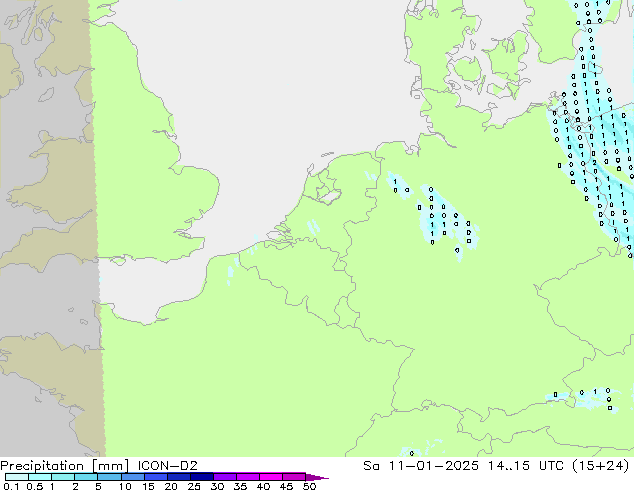Image resolution: width=634 pixels, height=490 pixels.
Task: Click the 45–50 mm legend color swatch
Action: coord(294,477)
